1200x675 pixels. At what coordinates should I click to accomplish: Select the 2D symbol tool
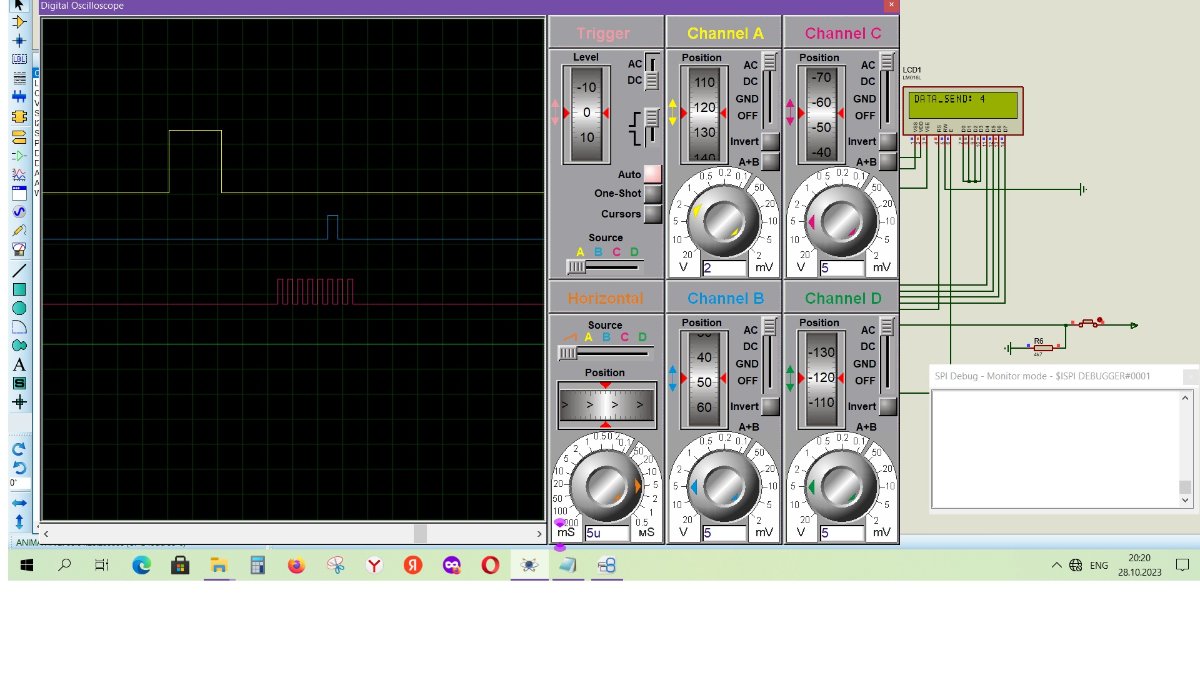coord(19,383)
